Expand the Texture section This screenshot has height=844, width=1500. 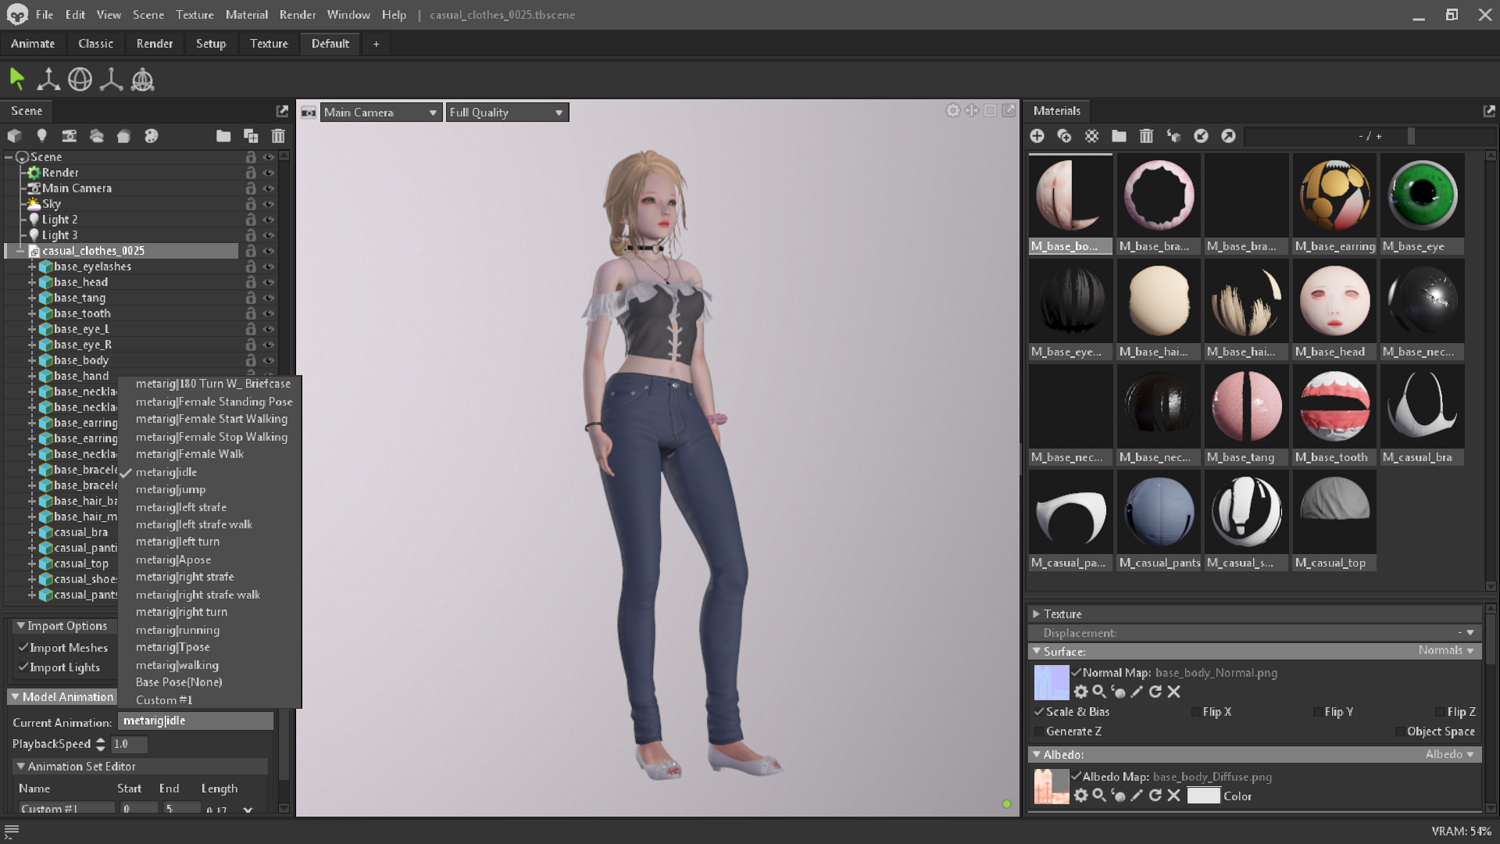point(1036,614)
